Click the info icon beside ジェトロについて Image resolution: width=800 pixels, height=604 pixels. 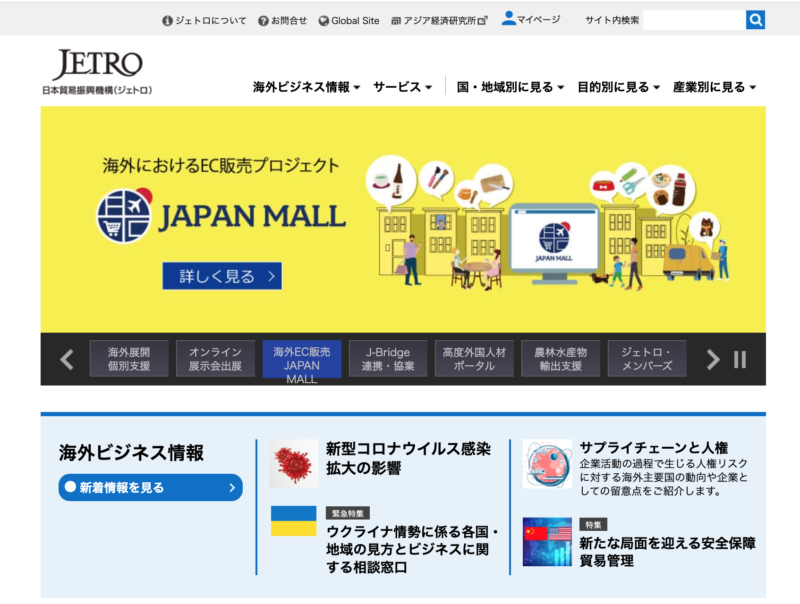[x=167, y=21]
